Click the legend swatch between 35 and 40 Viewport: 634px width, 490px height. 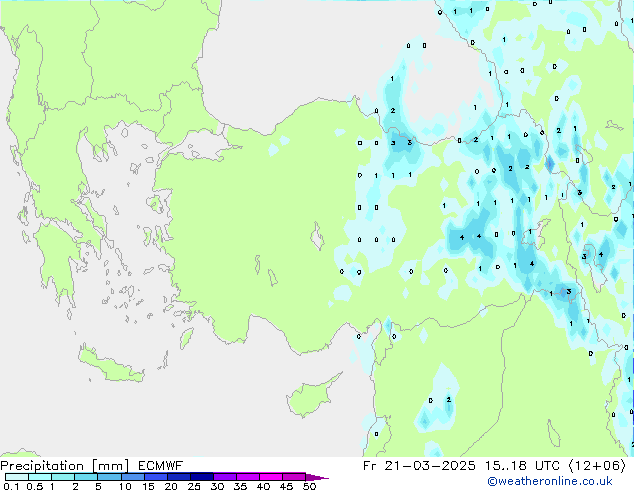(247, 477)
